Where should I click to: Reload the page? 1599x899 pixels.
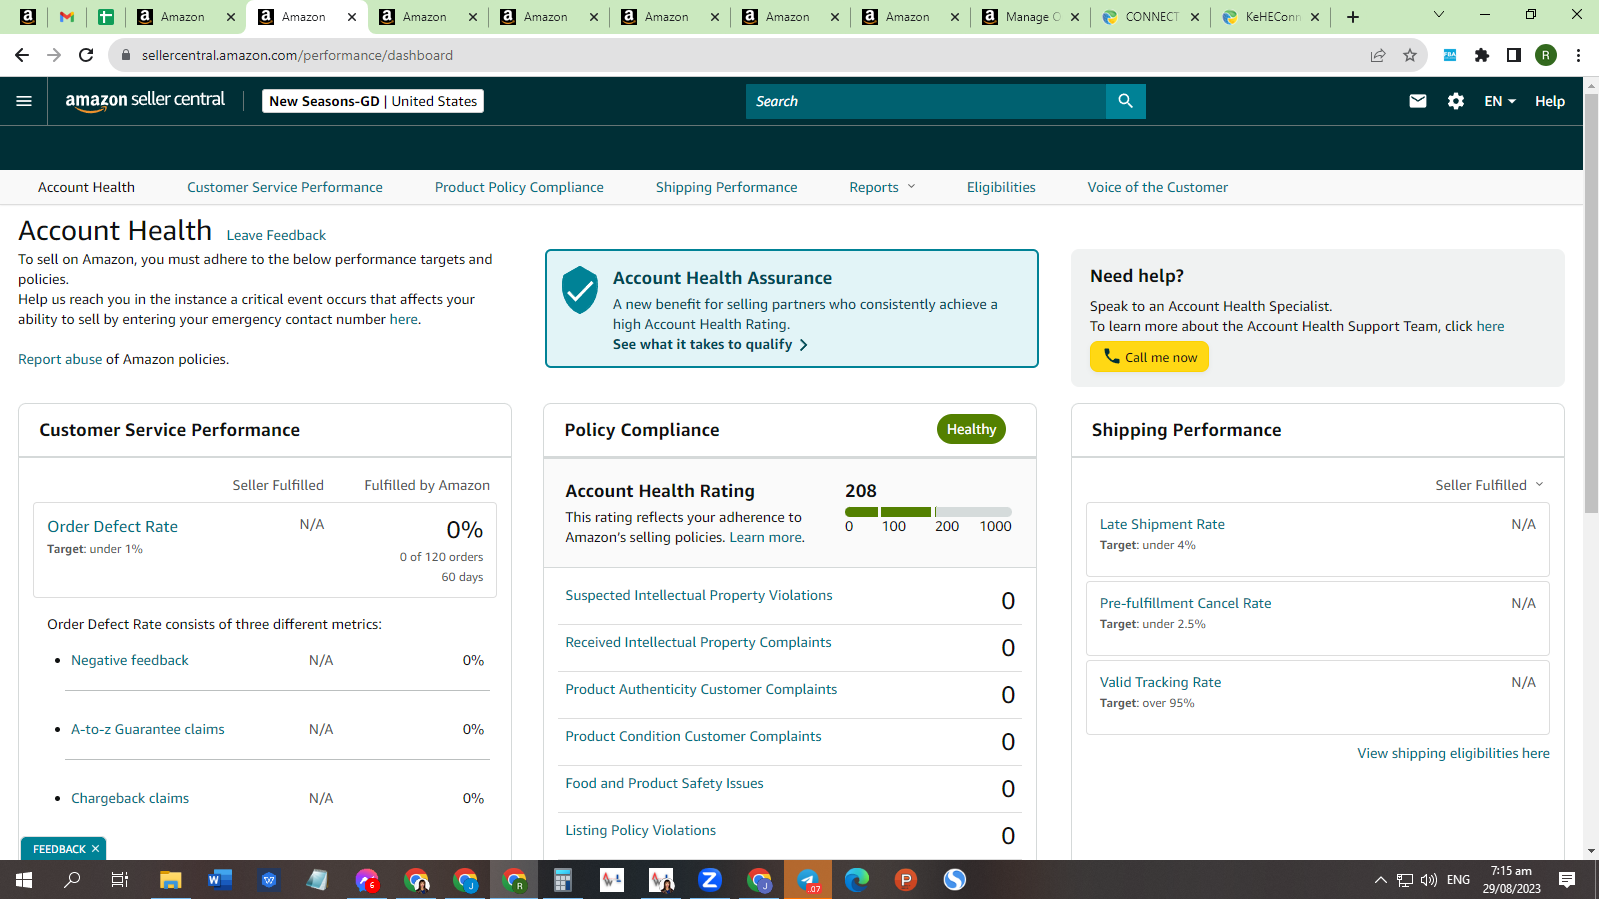[x=86, y=55]
